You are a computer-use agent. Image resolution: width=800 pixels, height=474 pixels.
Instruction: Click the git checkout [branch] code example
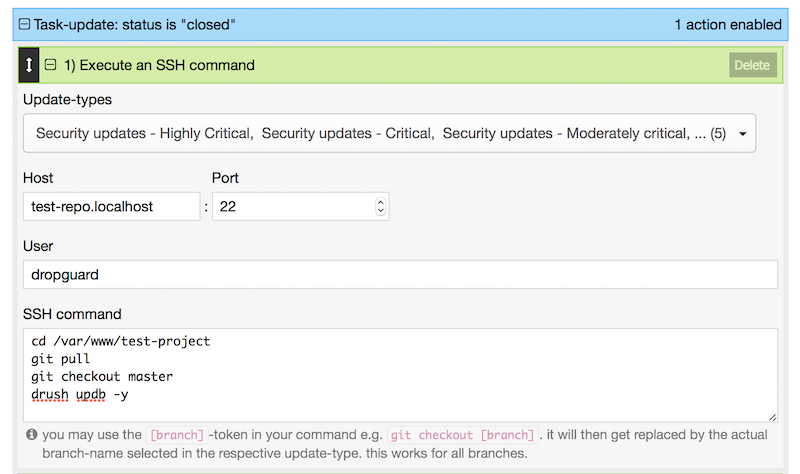pos(461,434)
